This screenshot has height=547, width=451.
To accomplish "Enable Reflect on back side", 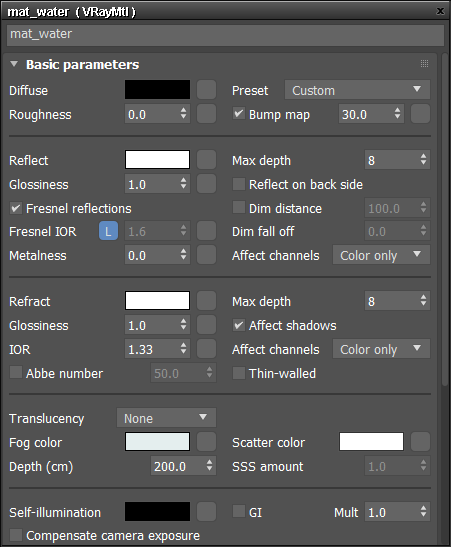I will (239, 184).
